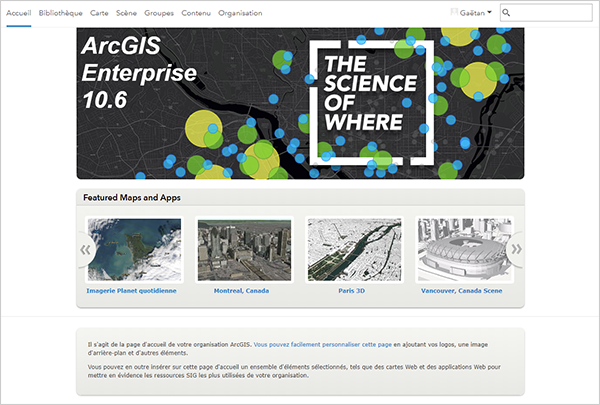Click the search magnifier icon
This screenshot has width=600, height=405.
tap(506, 13)
